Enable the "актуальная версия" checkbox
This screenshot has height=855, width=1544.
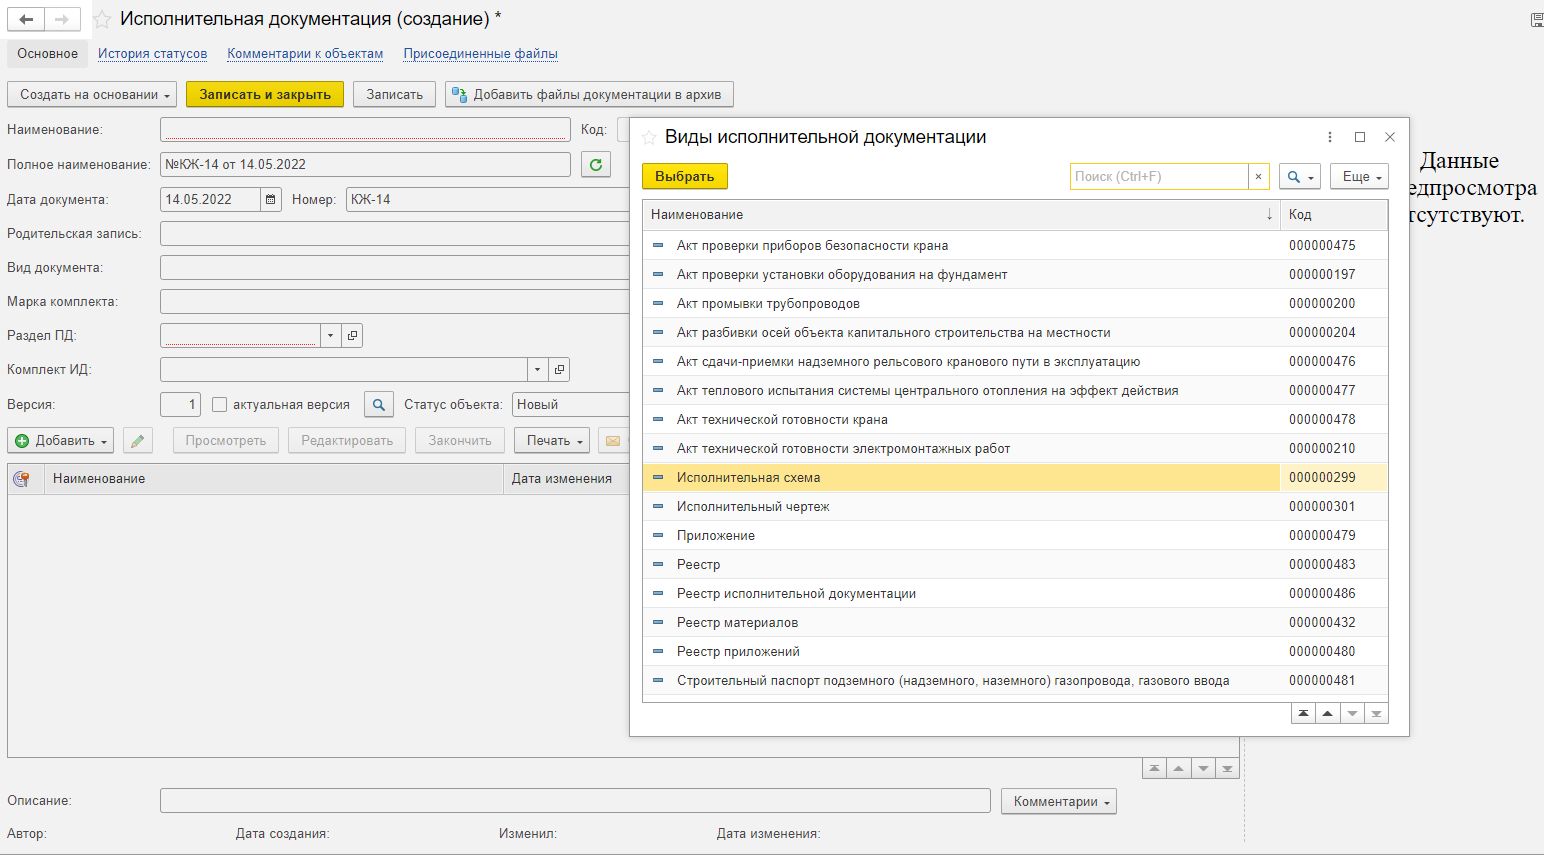(220, 405)
